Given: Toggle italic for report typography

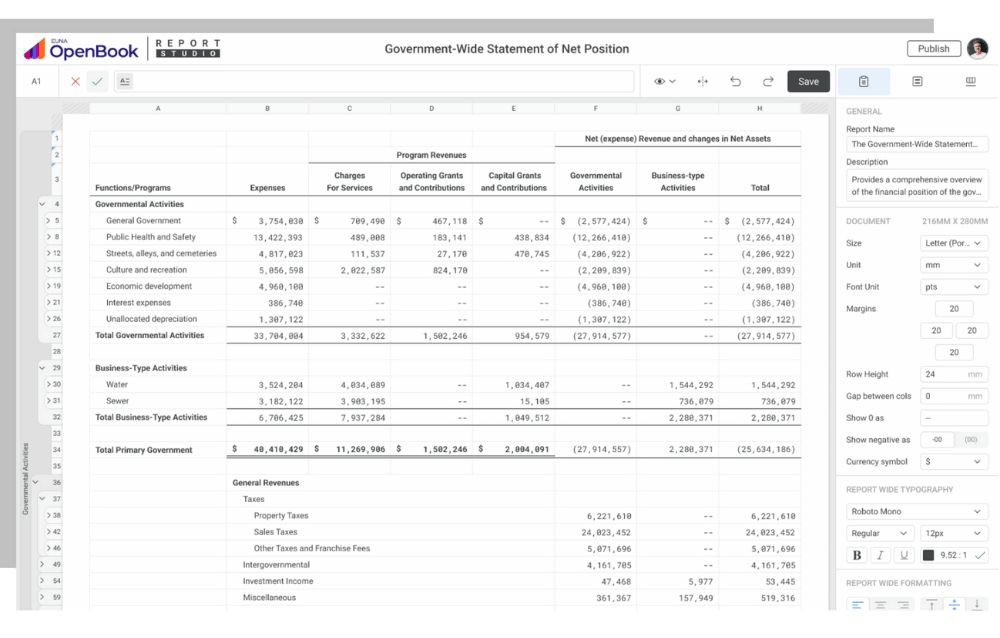Looking at the screenshot, I should click(x=880, y=555).
